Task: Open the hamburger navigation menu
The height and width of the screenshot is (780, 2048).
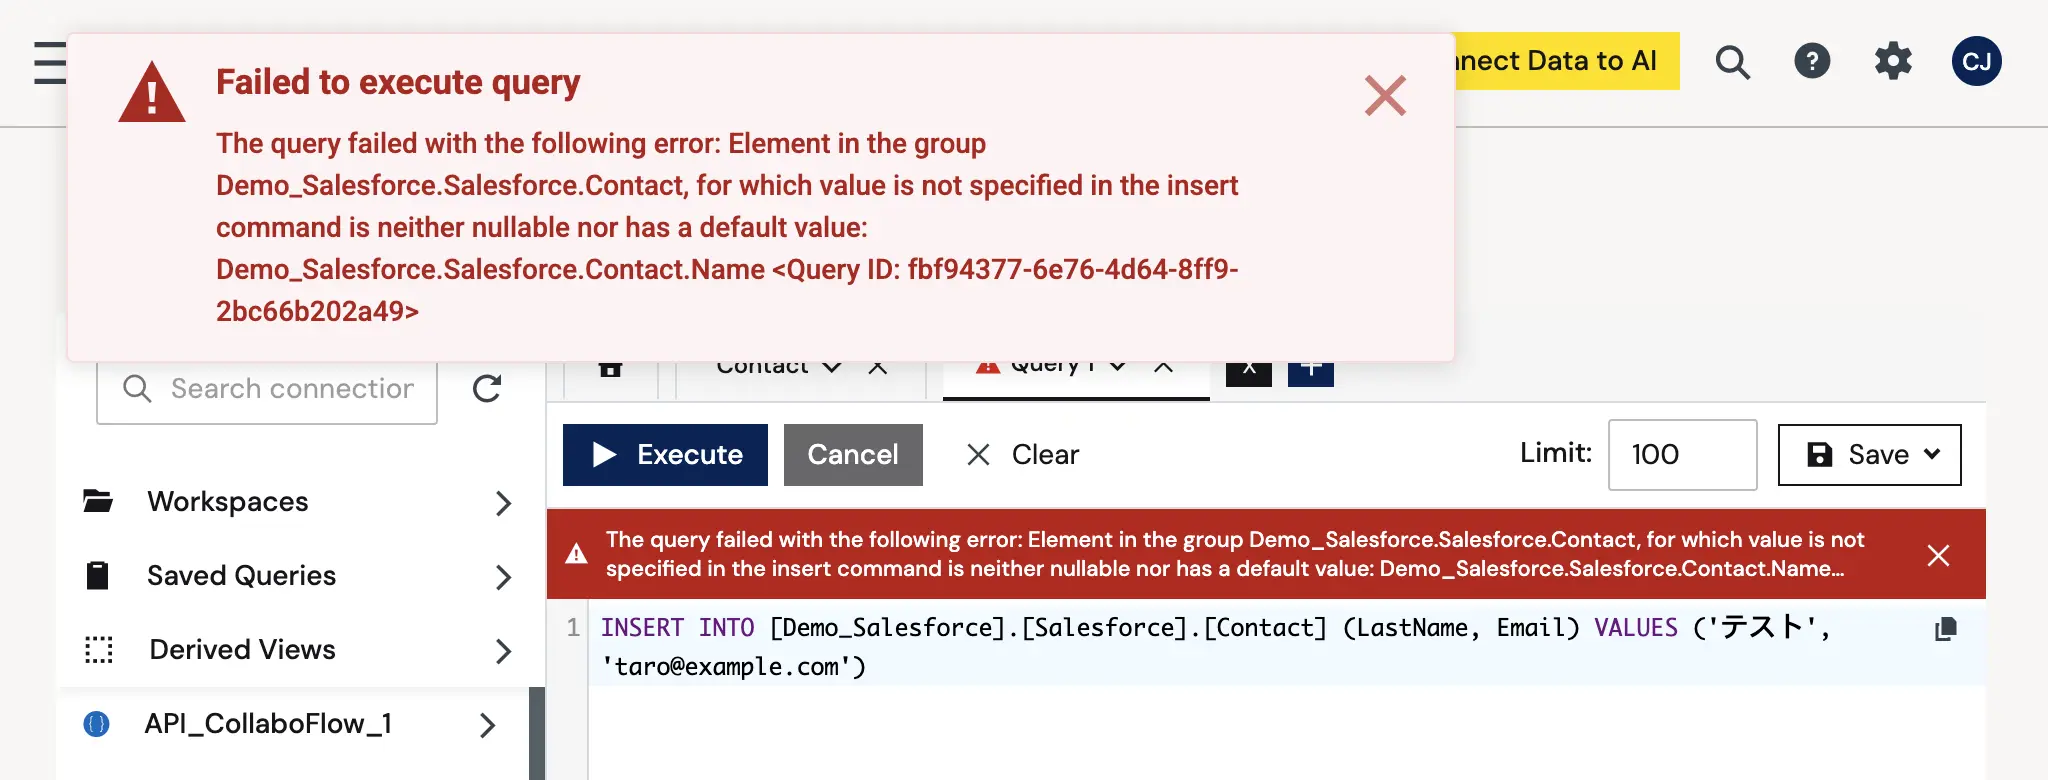Action: 49,62
